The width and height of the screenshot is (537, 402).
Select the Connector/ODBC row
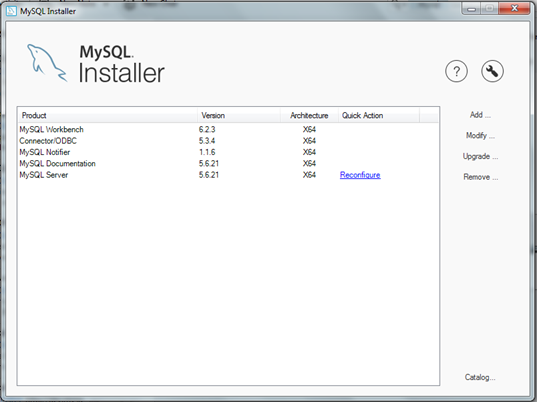click(x=228, y=141)
